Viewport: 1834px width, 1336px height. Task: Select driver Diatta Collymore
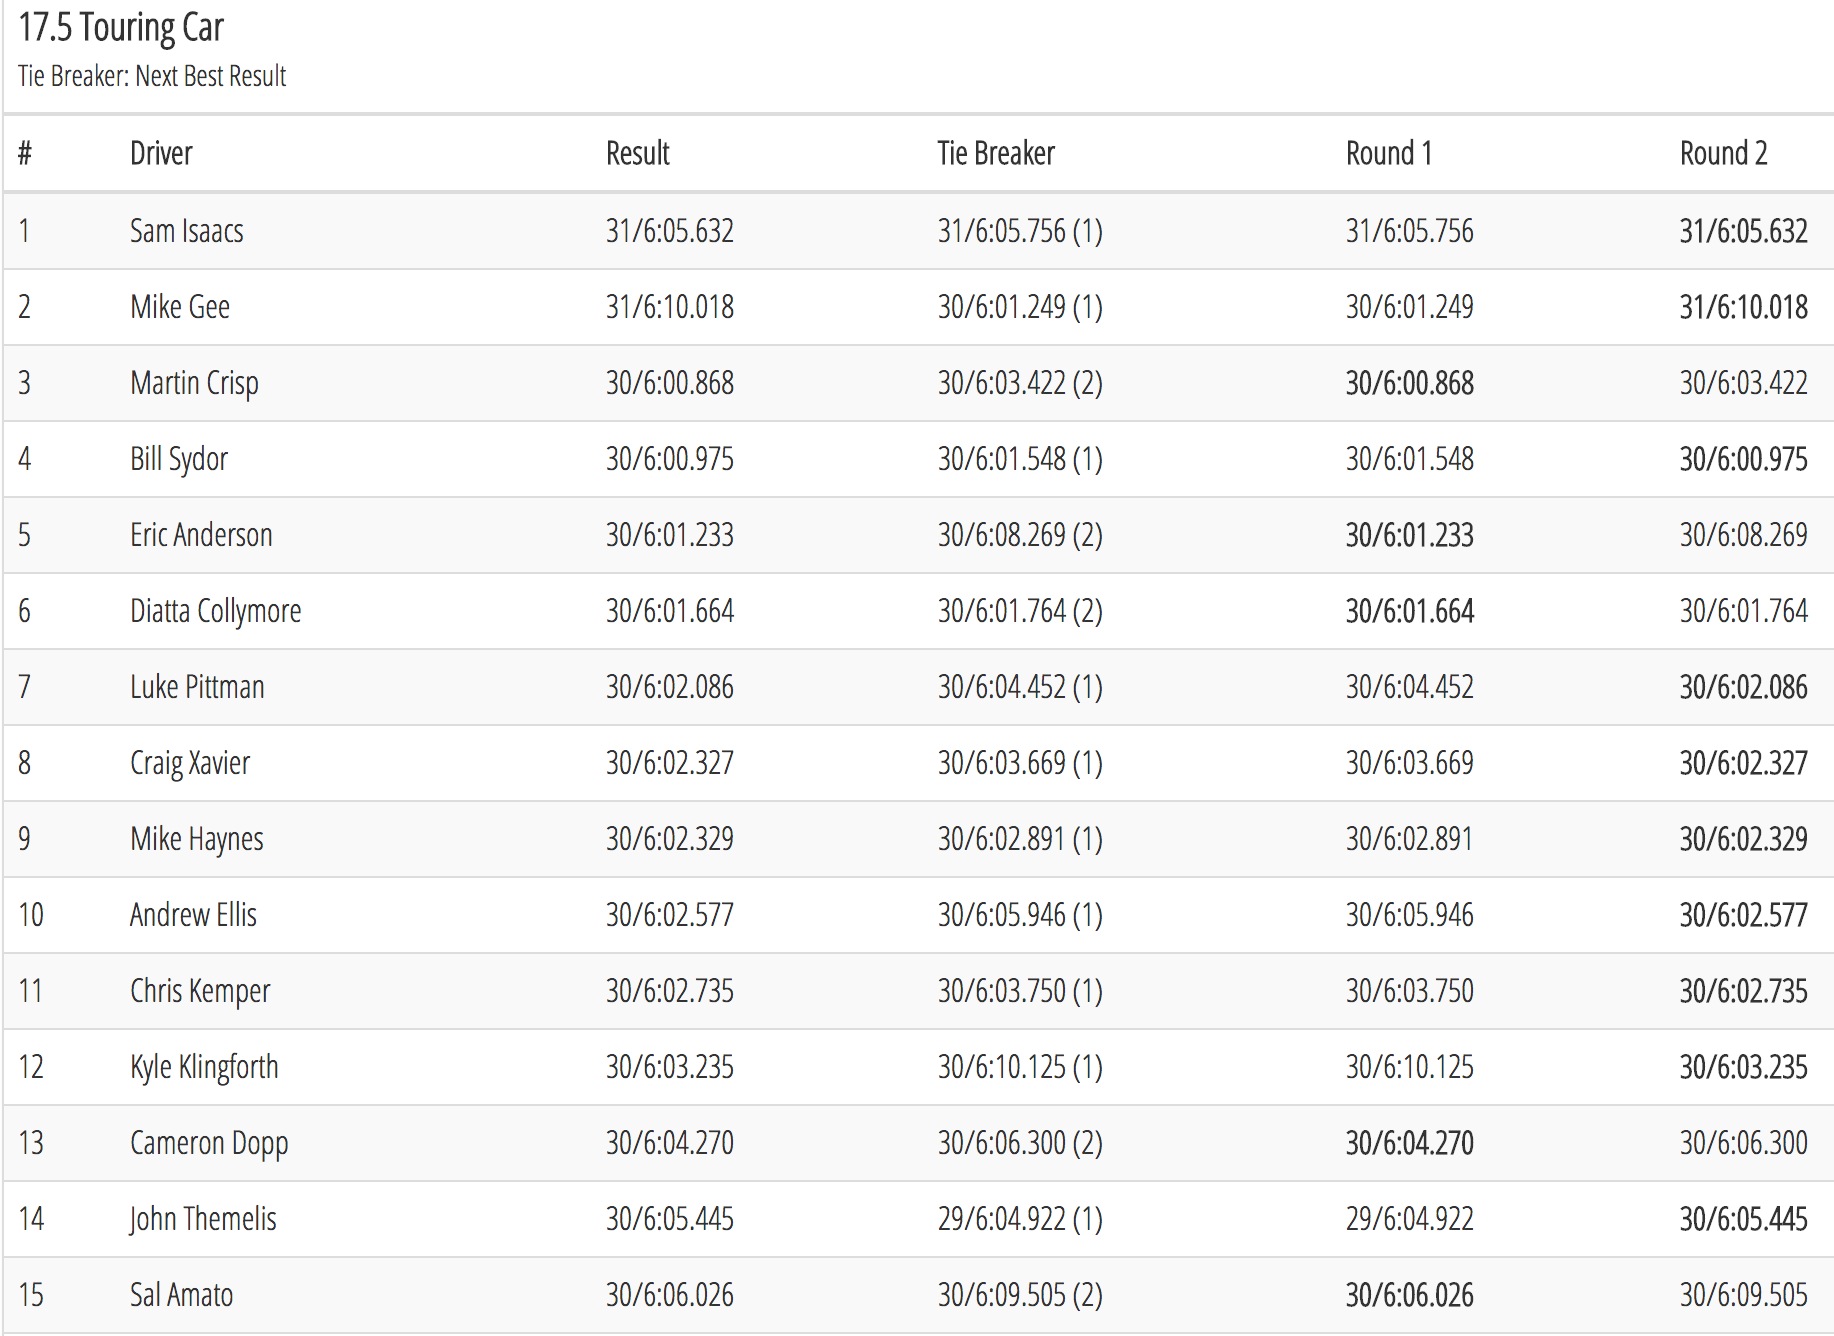pyautogui.click(x=215, y=611)
